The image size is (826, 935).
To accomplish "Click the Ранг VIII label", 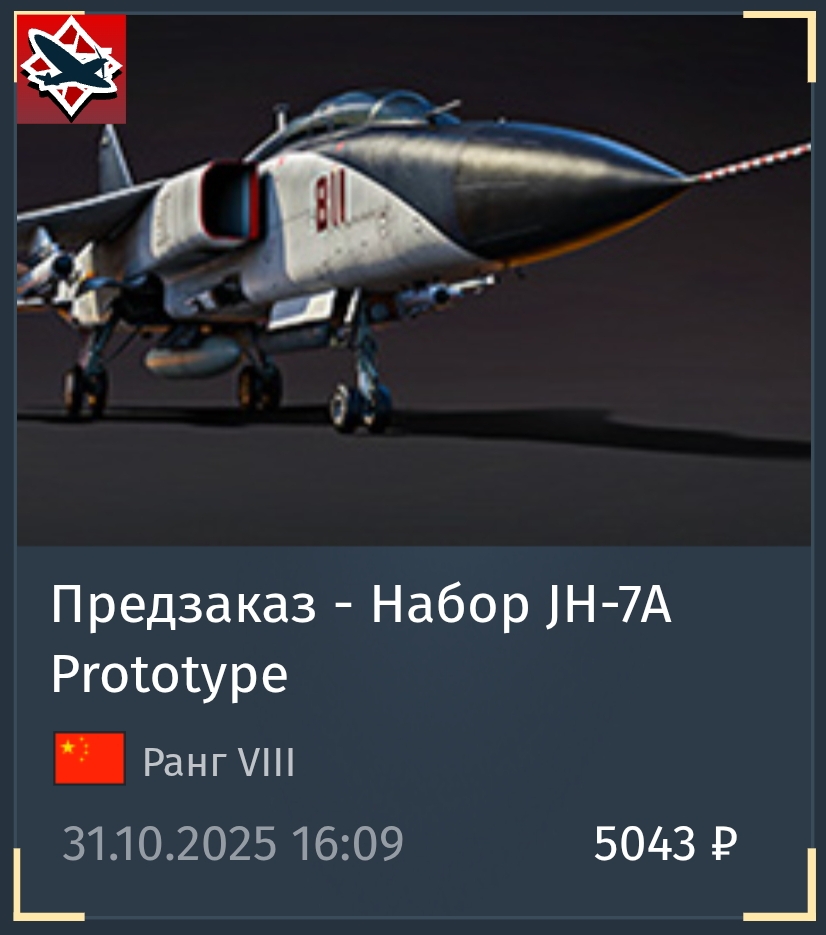I will (x=219, y=761).
